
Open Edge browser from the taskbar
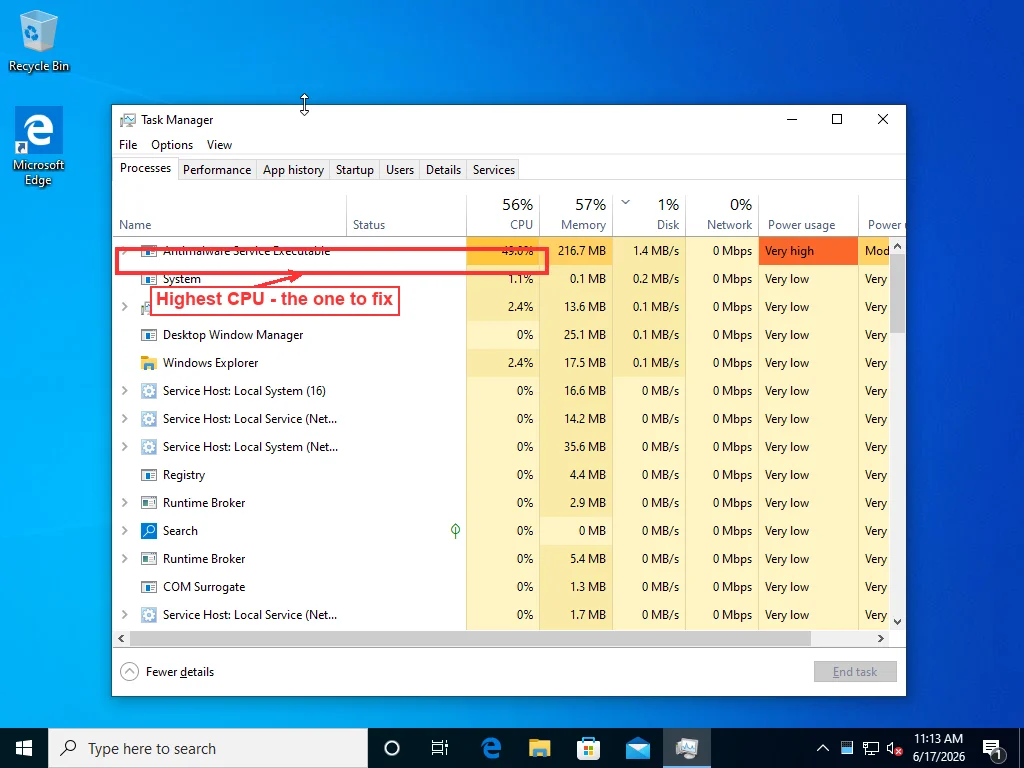click(x=490, y=748)
